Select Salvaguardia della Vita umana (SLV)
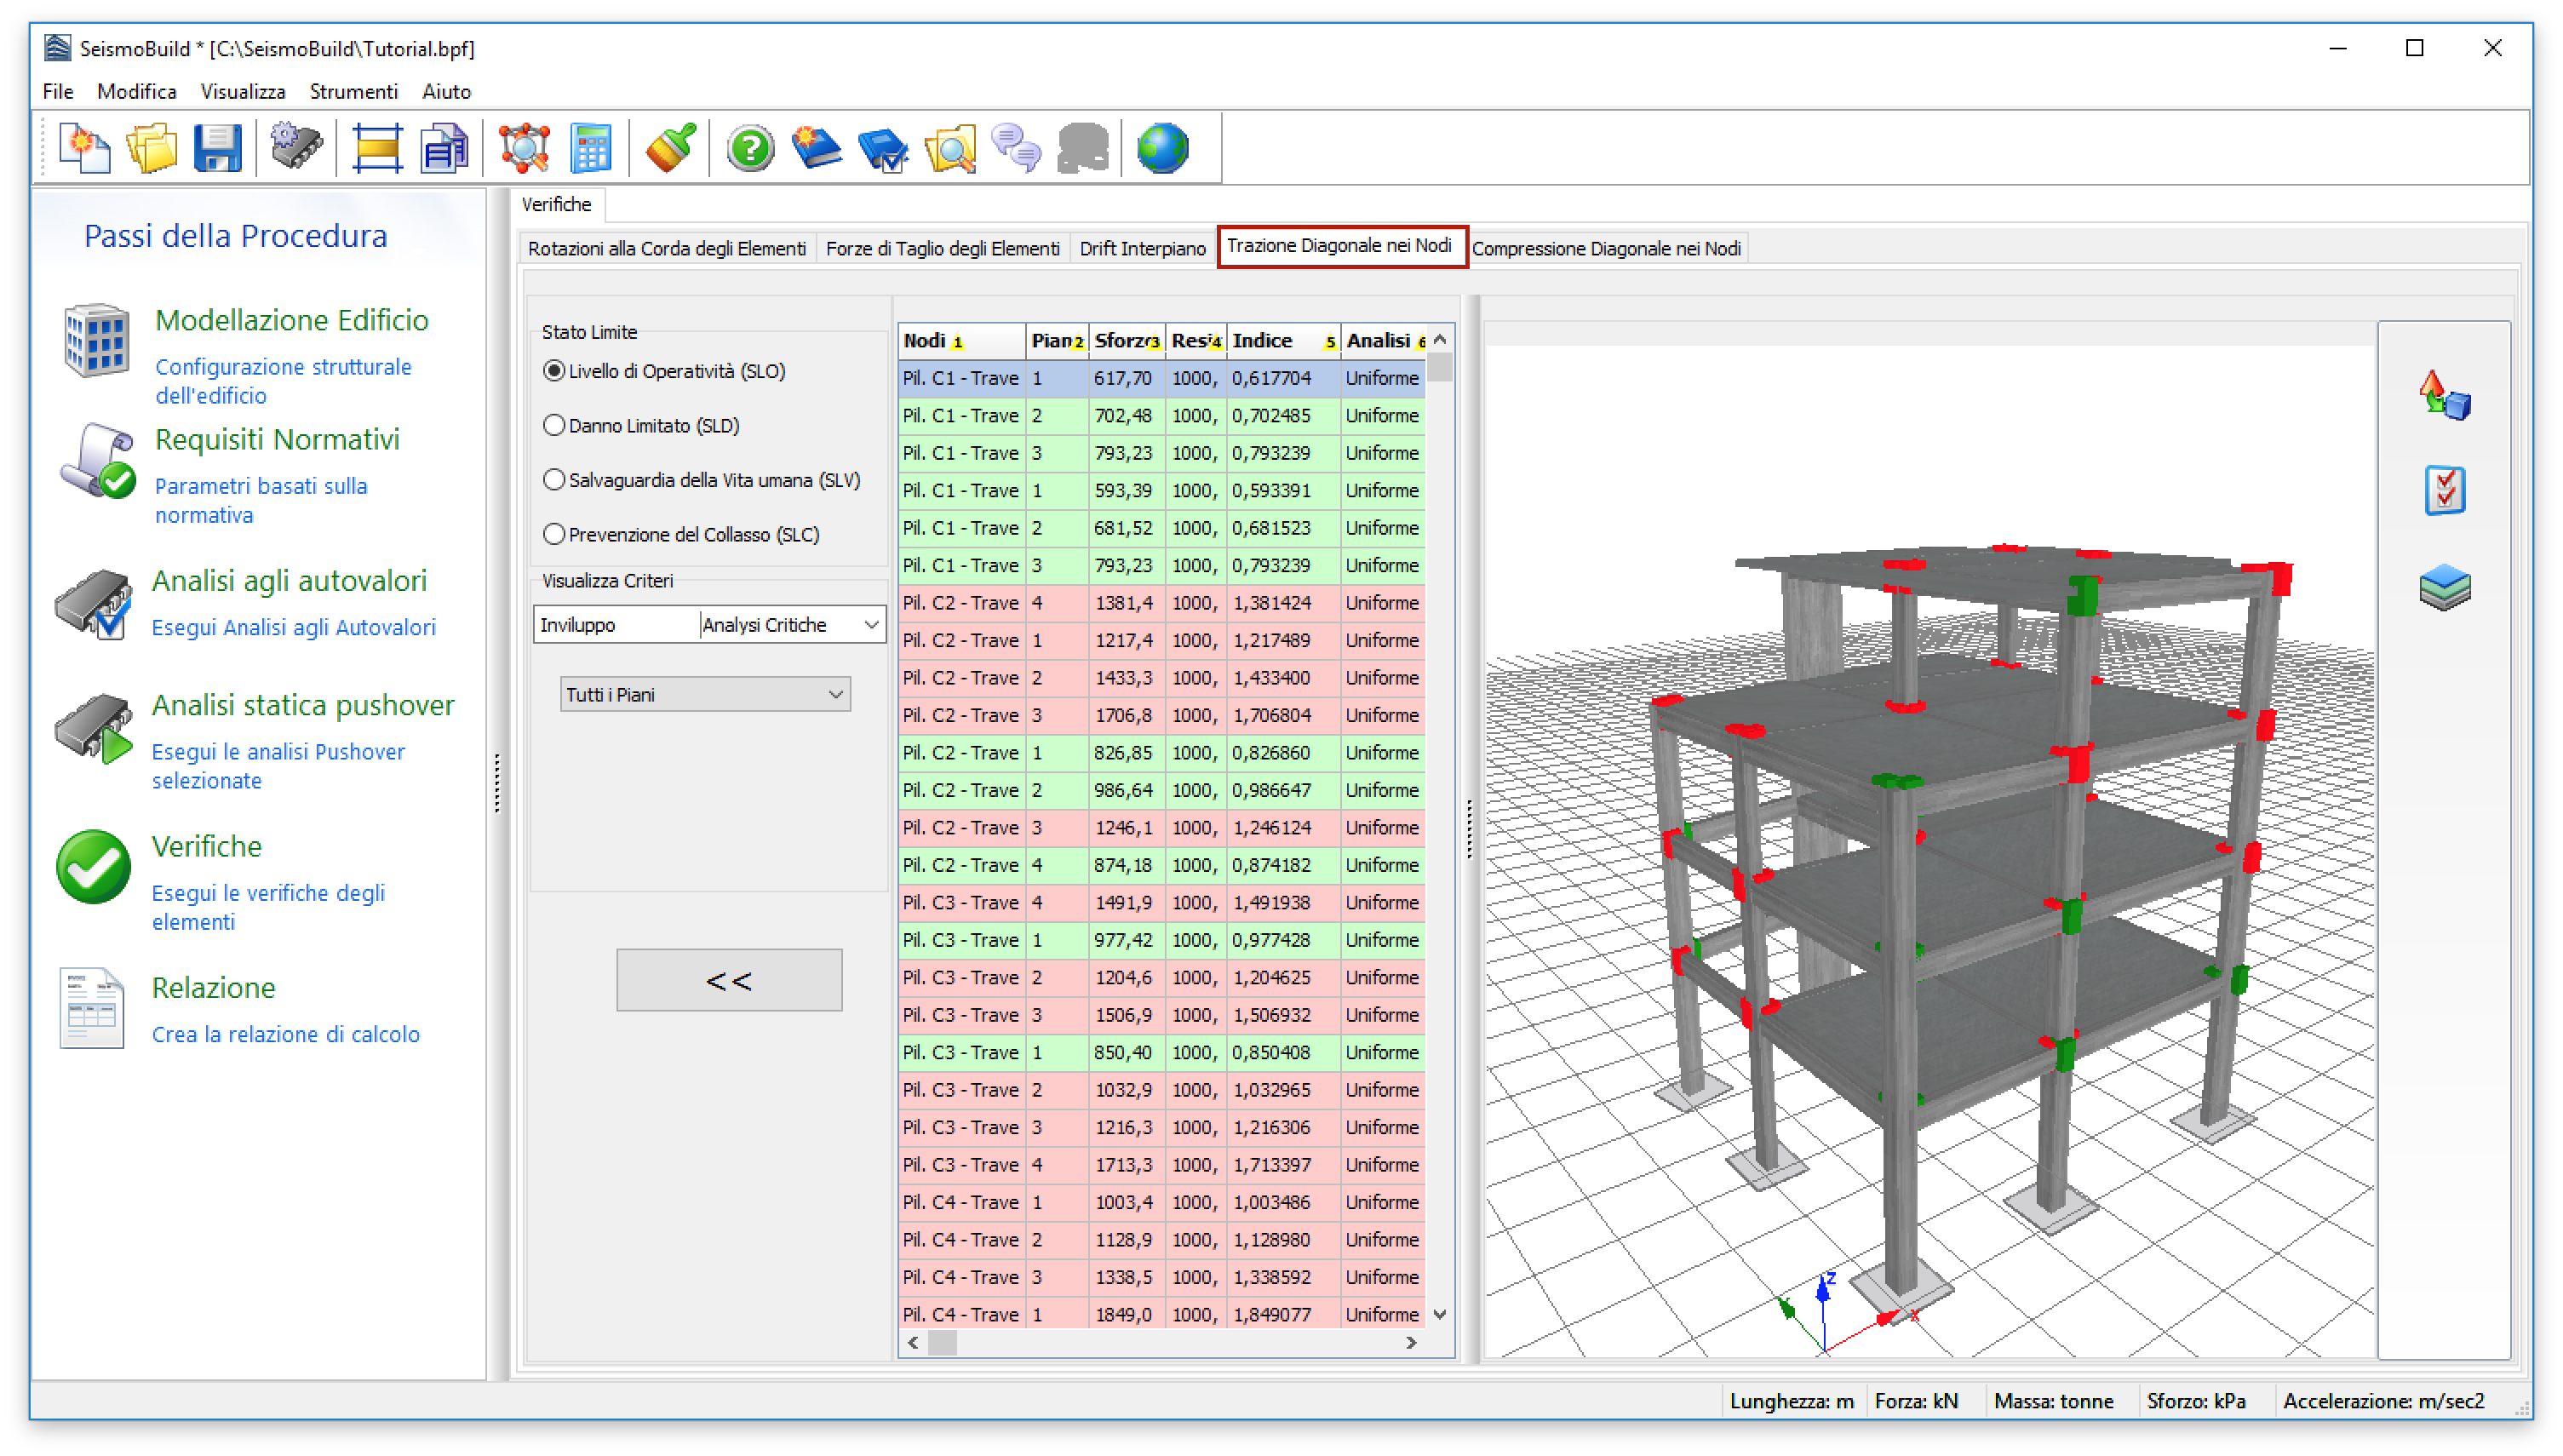2563x1456 pixels. (554, 480)
